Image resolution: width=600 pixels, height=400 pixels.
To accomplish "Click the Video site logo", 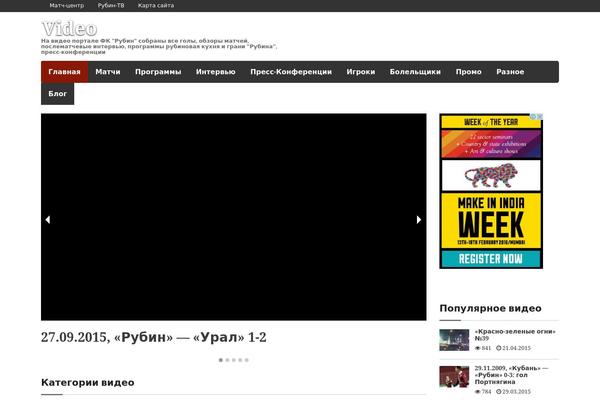I will (x=69, y=29).
